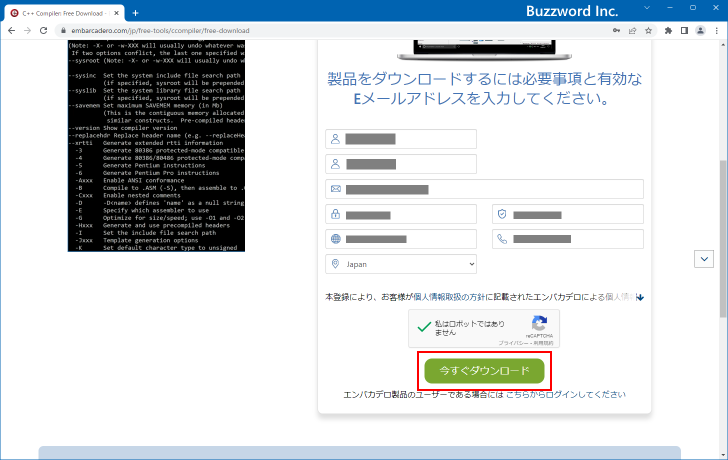Go back to the previous page

[12, 31]
